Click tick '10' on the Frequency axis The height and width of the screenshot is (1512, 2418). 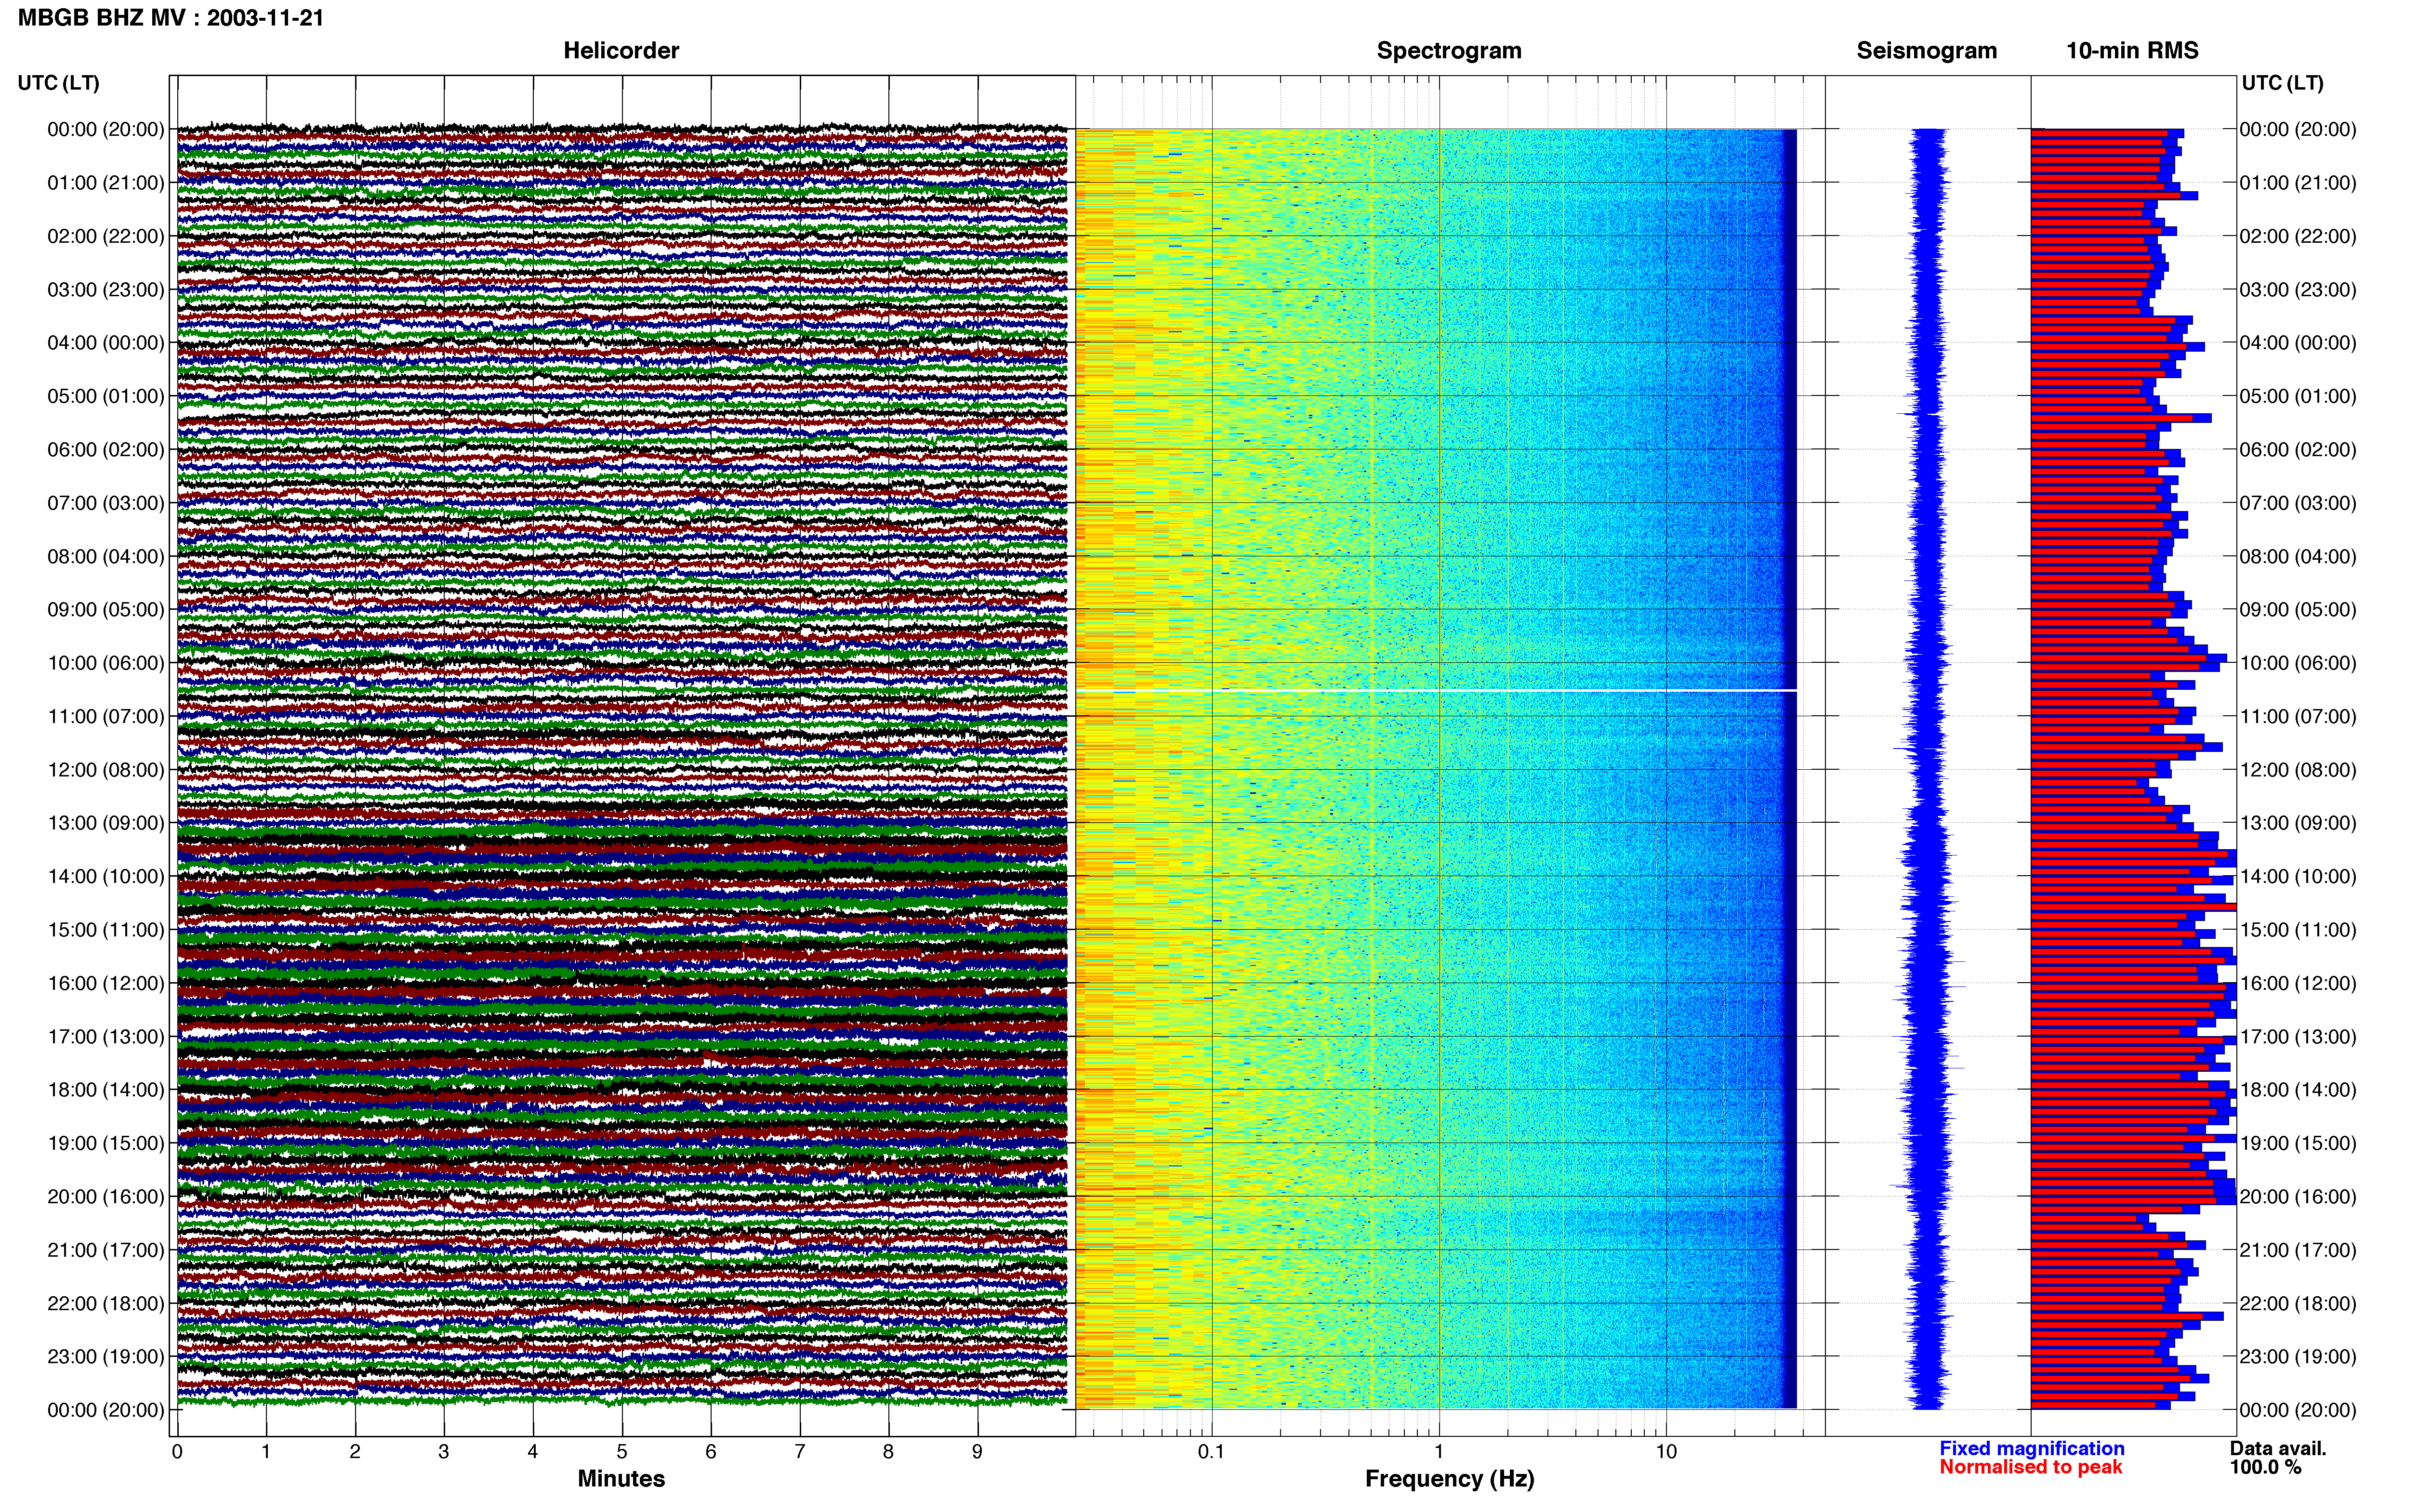pyautogui.click(x=1666, y=1452)
